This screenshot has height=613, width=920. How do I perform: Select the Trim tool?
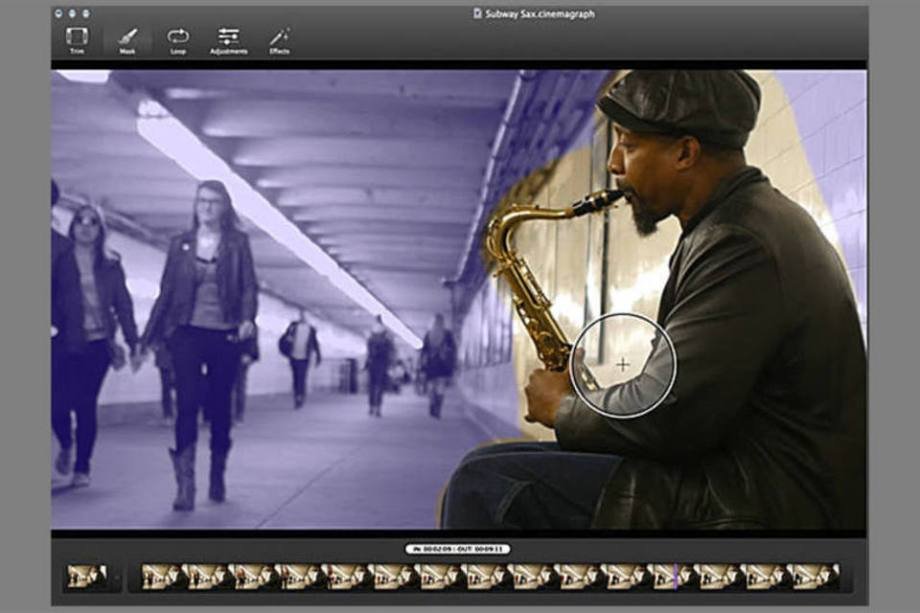(x=77, y=38)
